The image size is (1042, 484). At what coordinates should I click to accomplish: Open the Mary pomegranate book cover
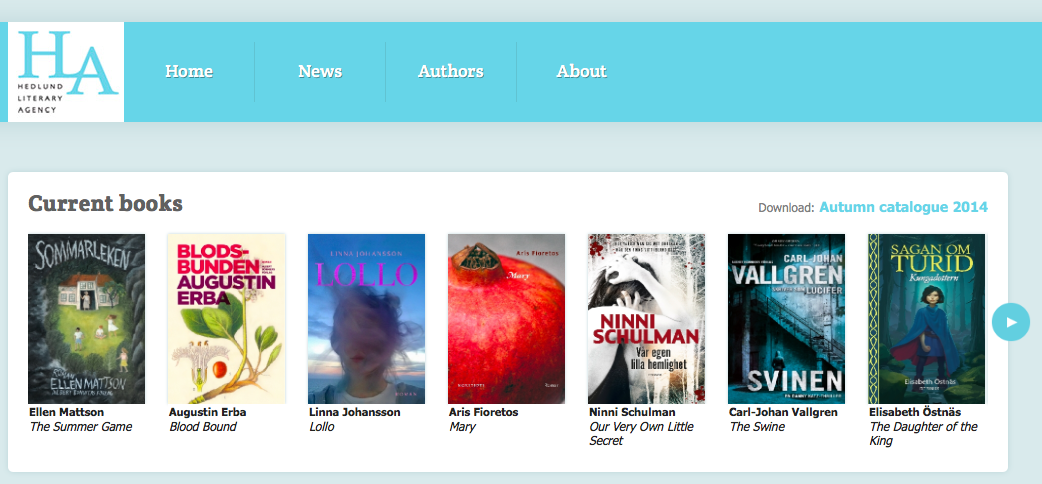(x=506, y=318)
